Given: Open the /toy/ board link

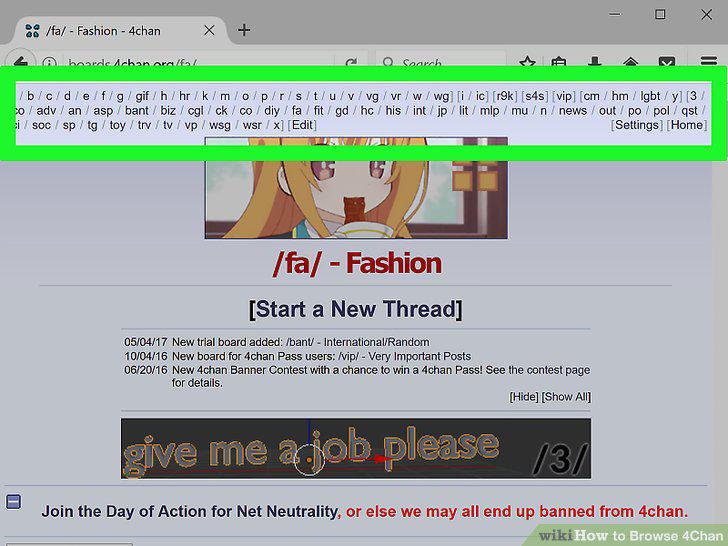Looking at the screenshot, I should (117, 125).
